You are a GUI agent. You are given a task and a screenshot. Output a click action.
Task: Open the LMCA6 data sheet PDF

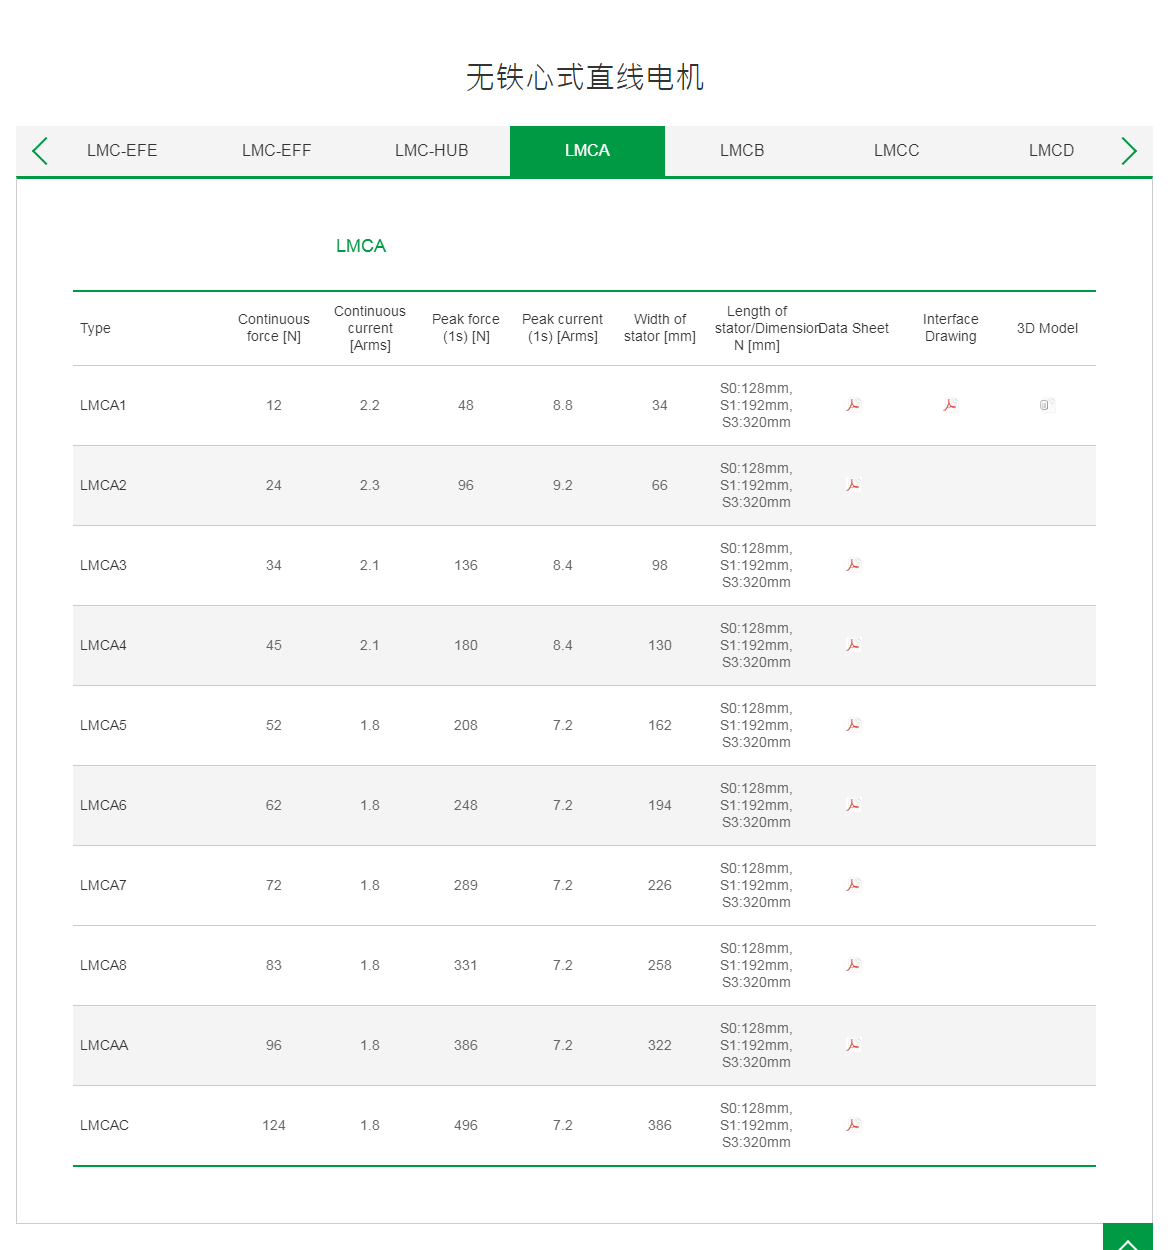(x=853, y=805)
